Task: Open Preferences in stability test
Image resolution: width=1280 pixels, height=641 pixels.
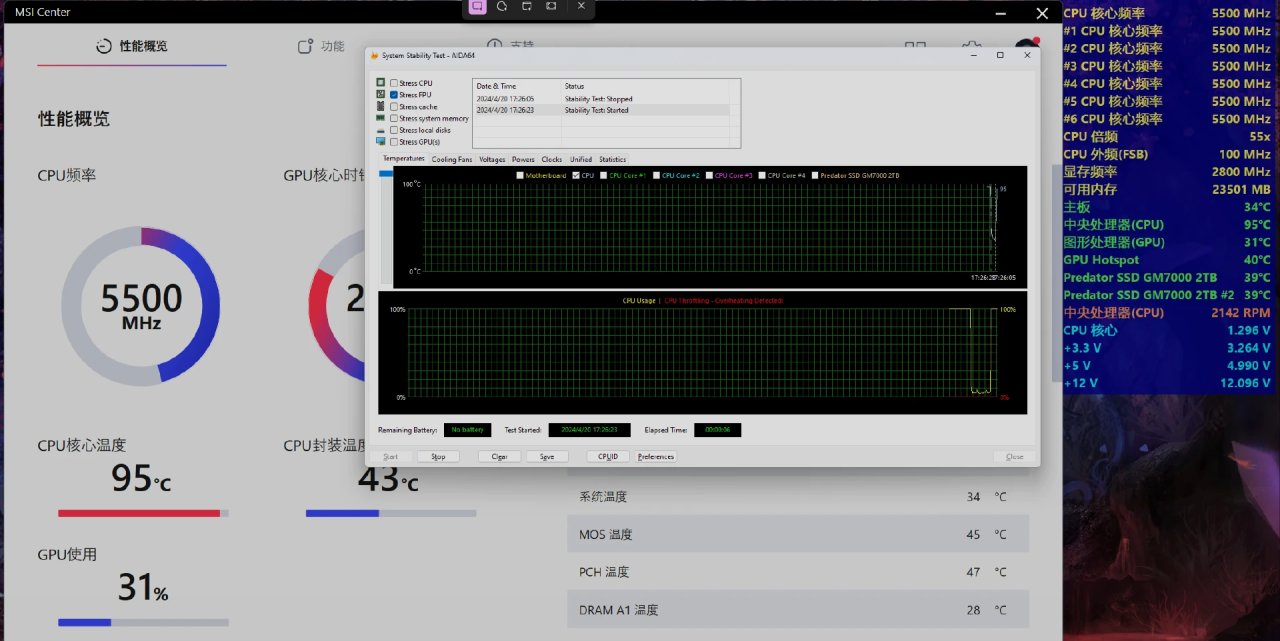Action: pyautogui.click(x=656, y=457)
